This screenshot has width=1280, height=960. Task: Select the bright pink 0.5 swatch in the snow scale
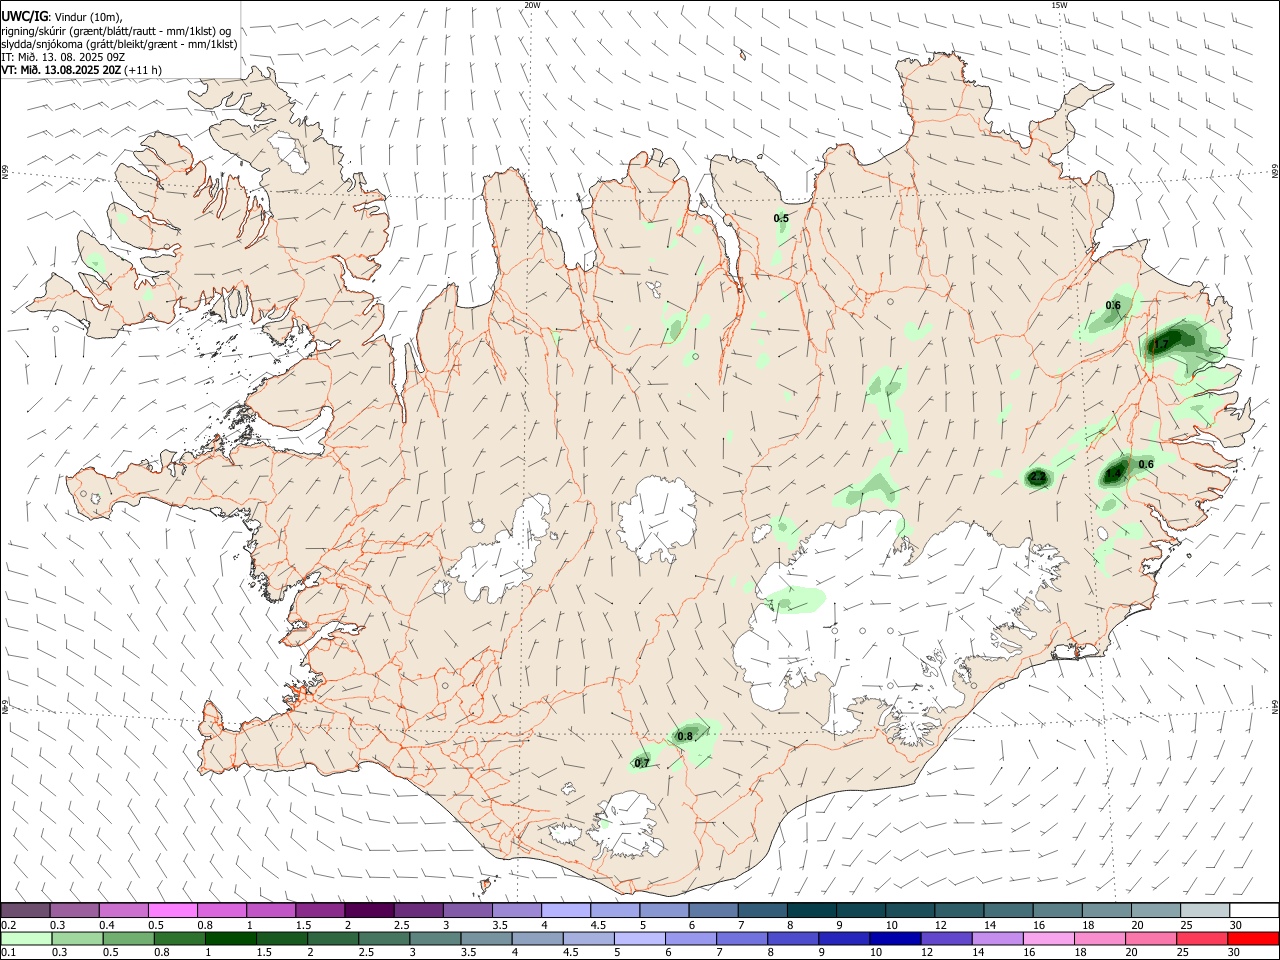coord(172,910)
